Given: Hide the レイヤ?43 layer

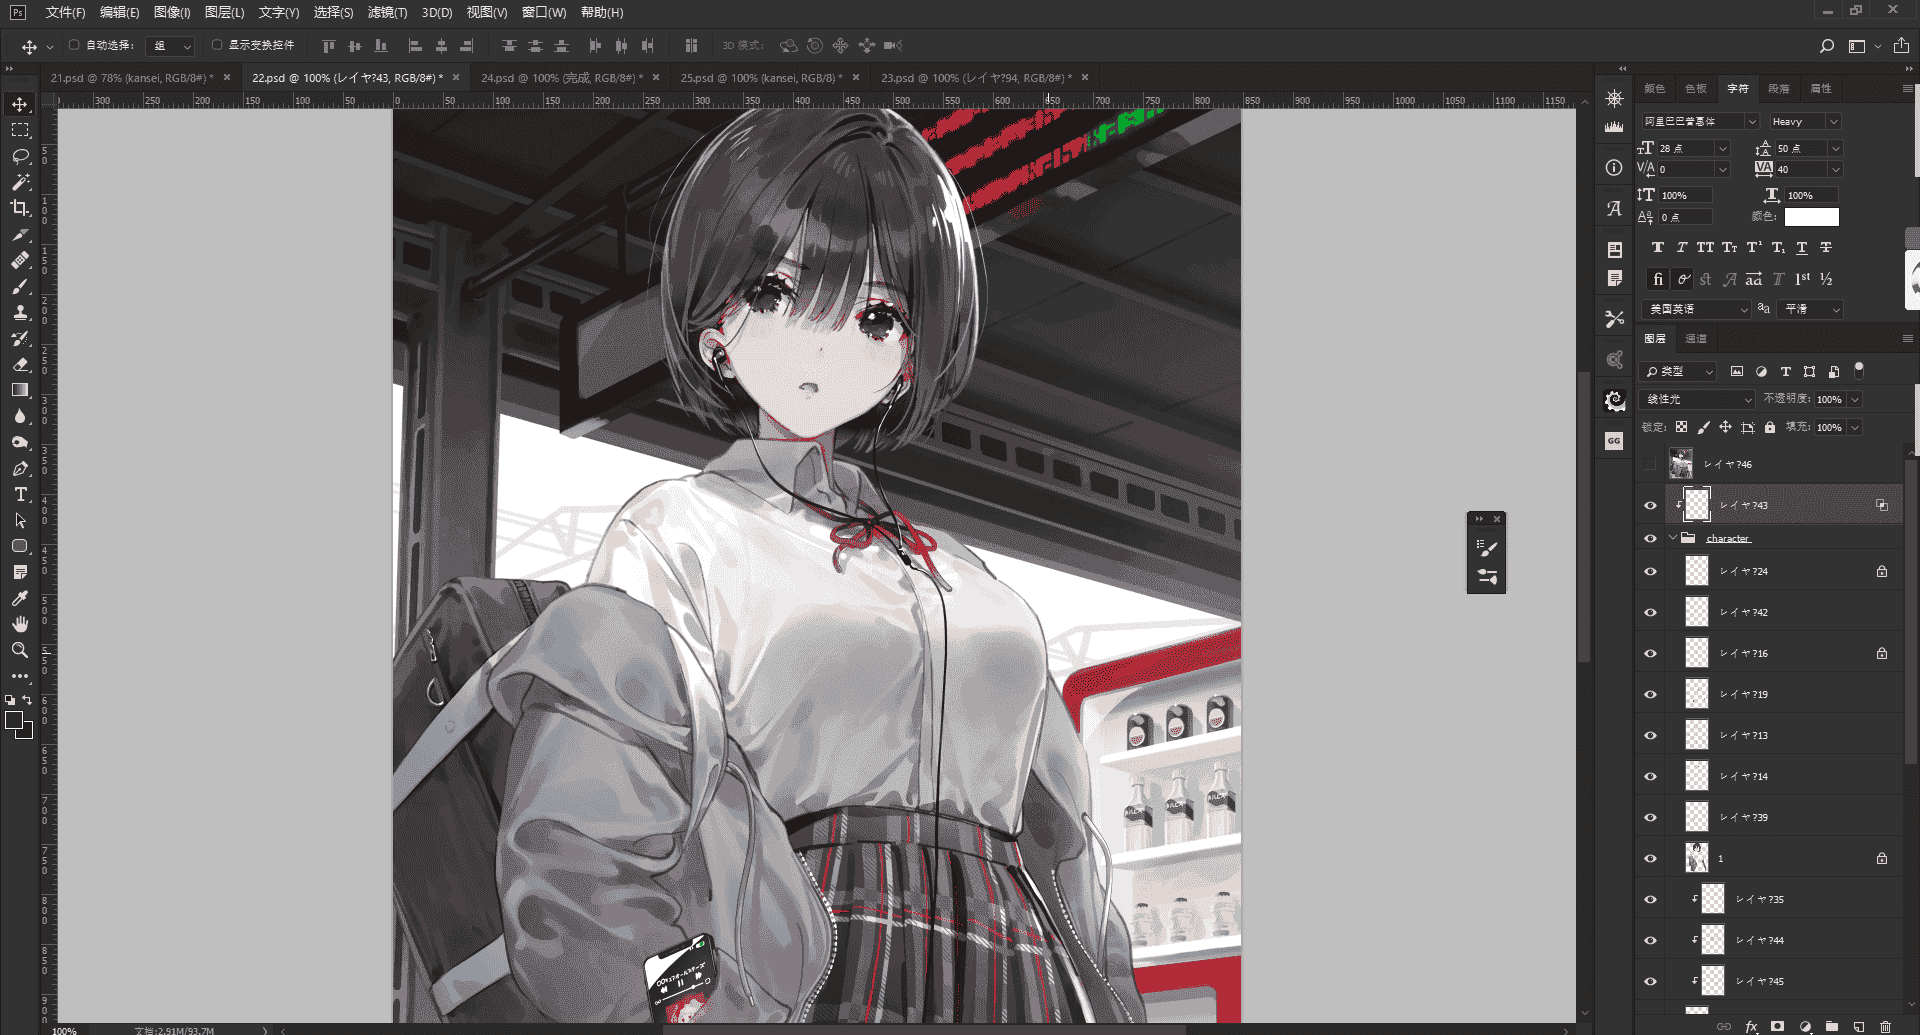Looking at the screenshot, I should click(1650, 505).
